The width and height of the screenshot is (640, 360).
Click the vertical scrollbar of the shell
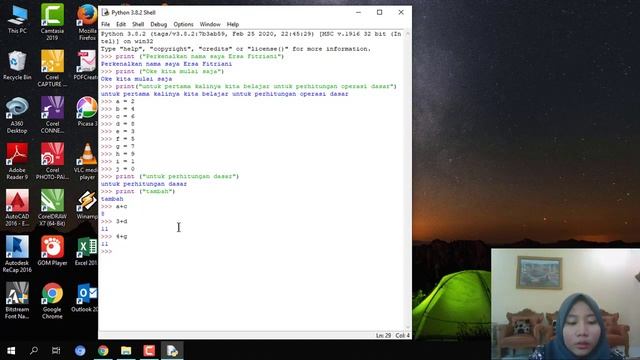(x=407, y=181)
